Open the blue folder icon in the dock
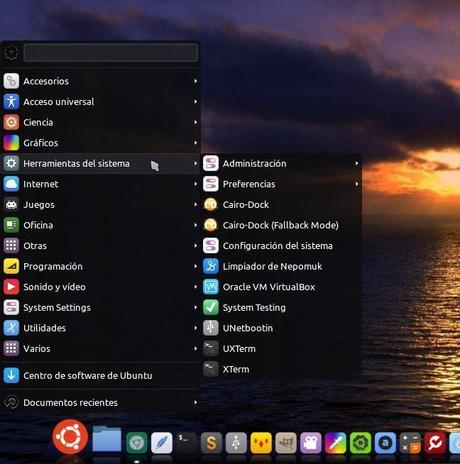460x464 pixels. click(107, 439)
